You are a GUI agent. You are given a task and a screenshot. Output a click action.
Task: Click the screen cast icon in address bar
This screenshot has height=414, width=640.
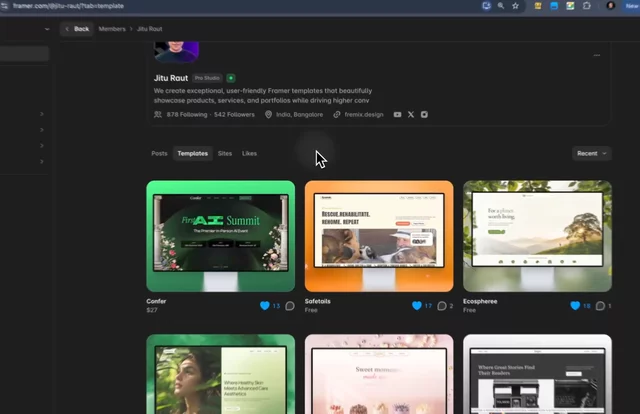point(486,6)
